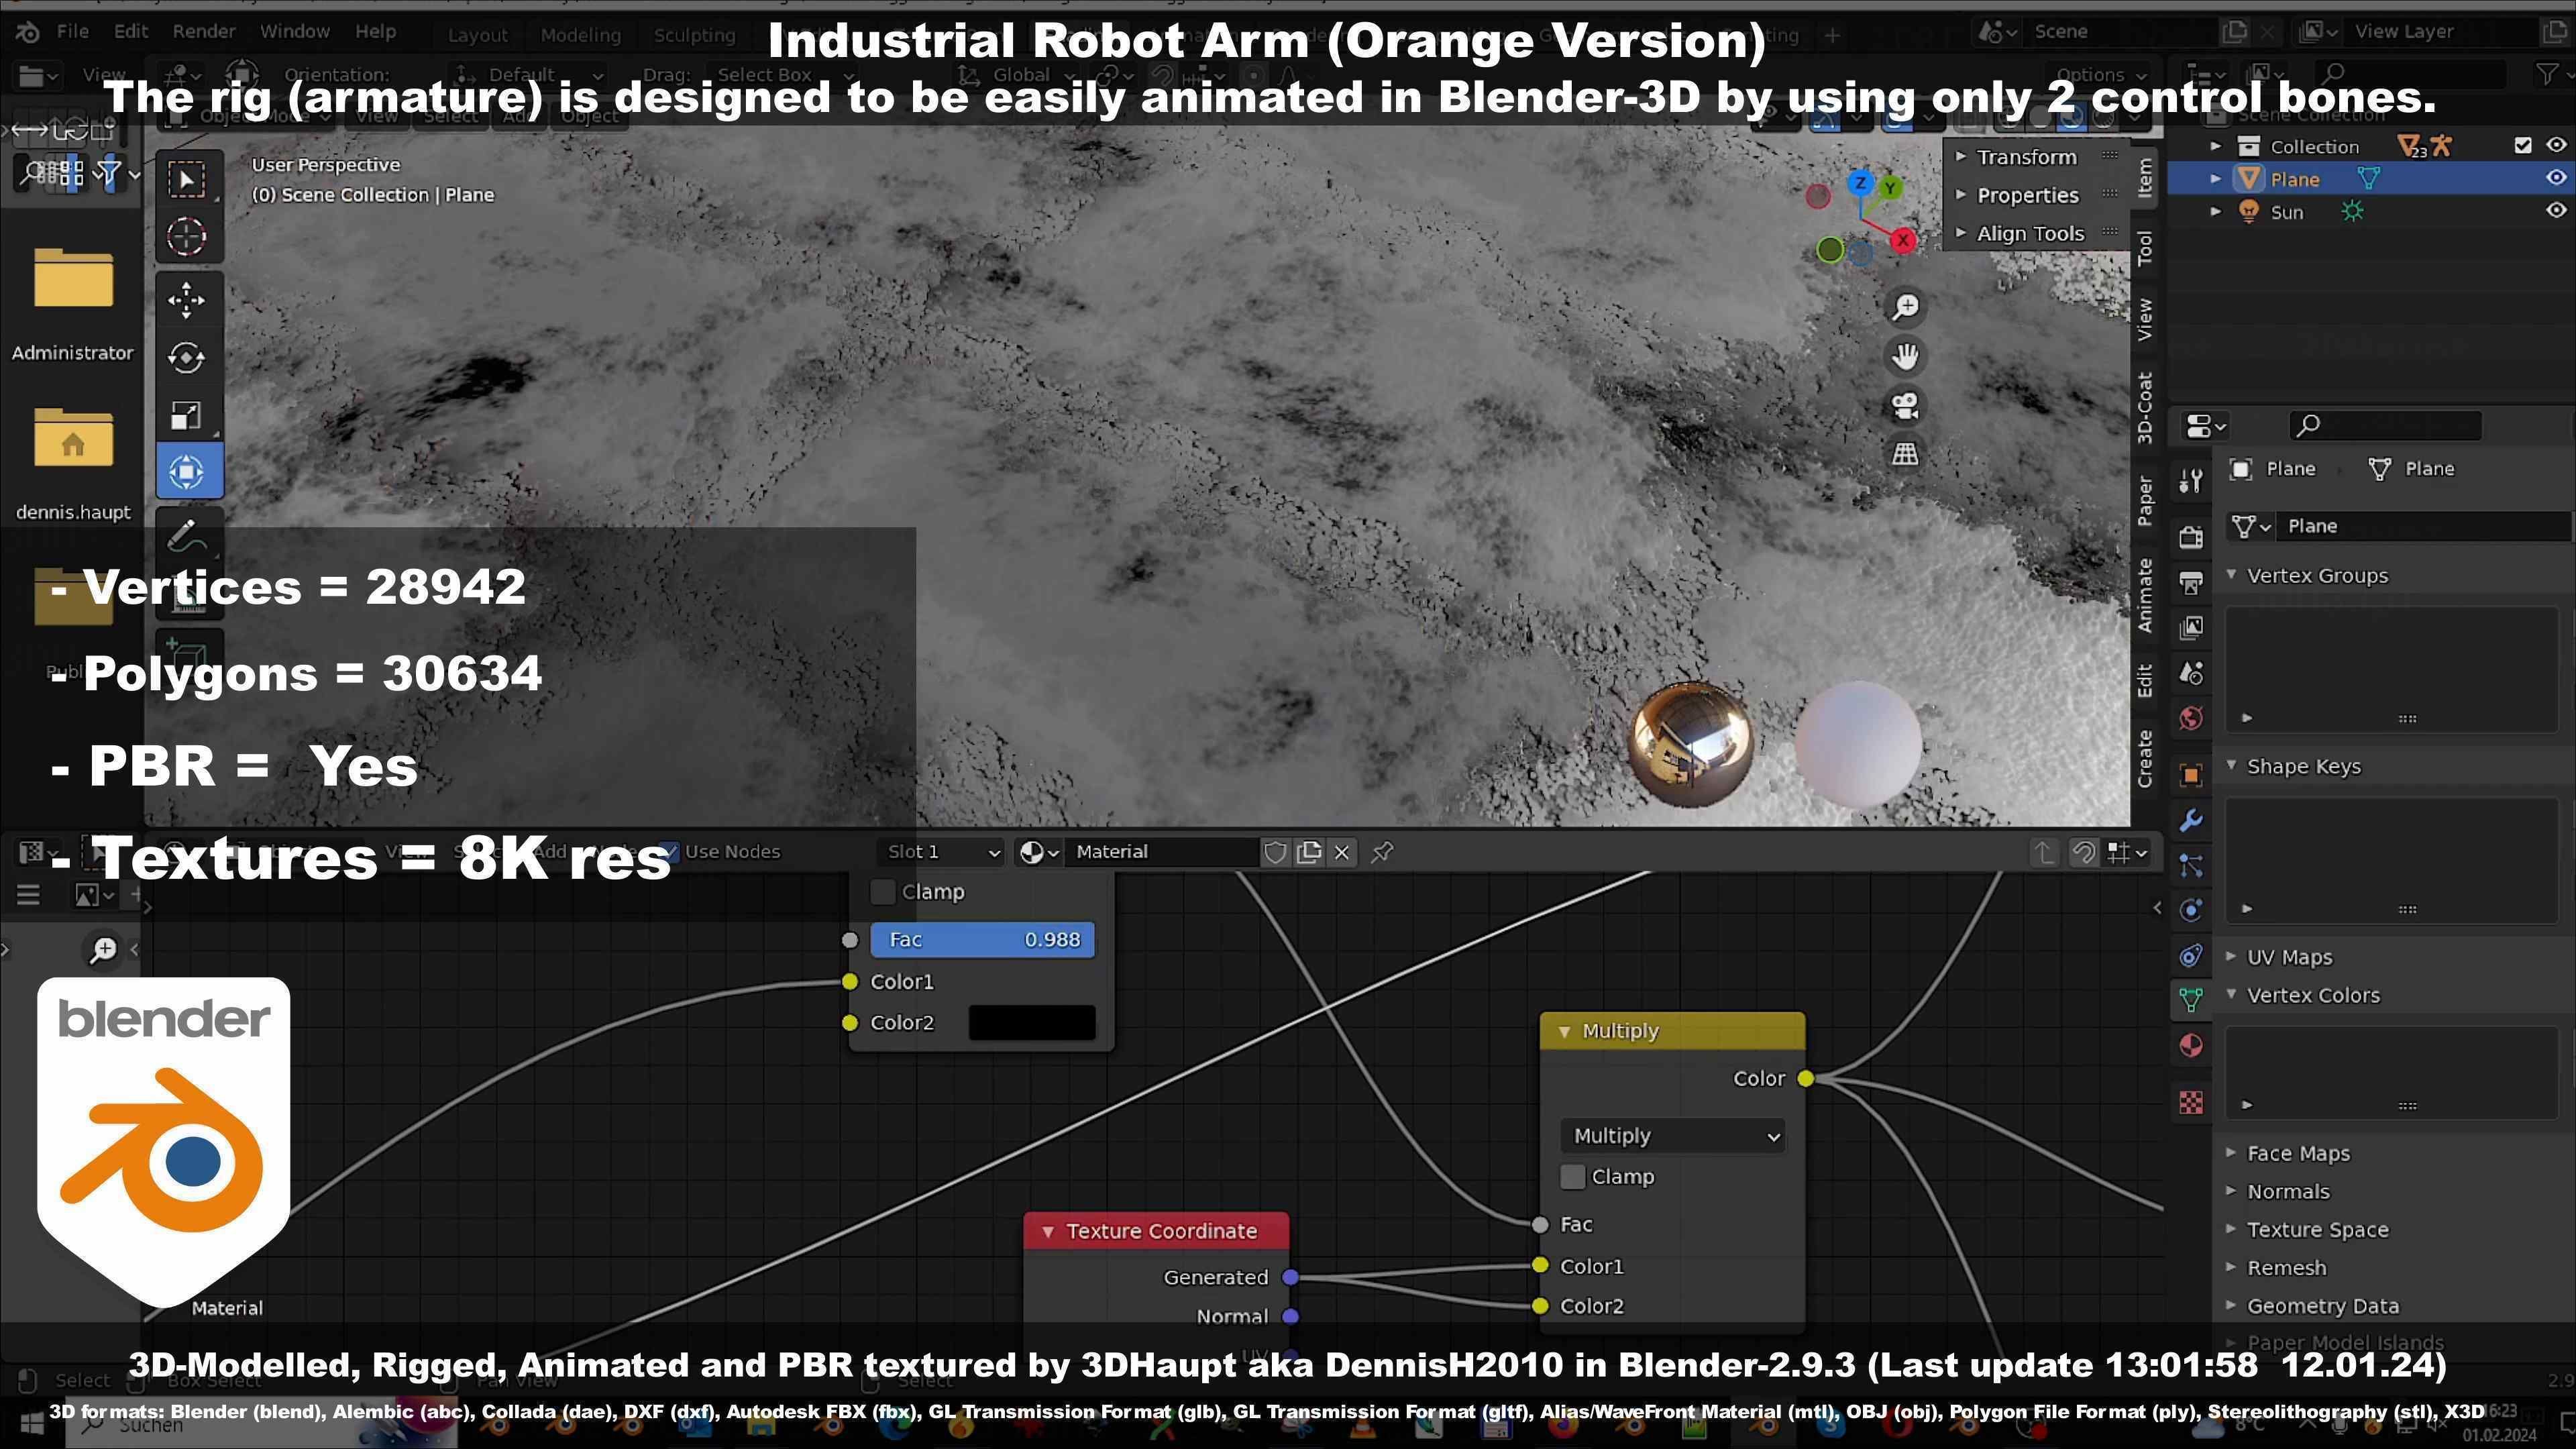Open the Render menu

point(204,31)
